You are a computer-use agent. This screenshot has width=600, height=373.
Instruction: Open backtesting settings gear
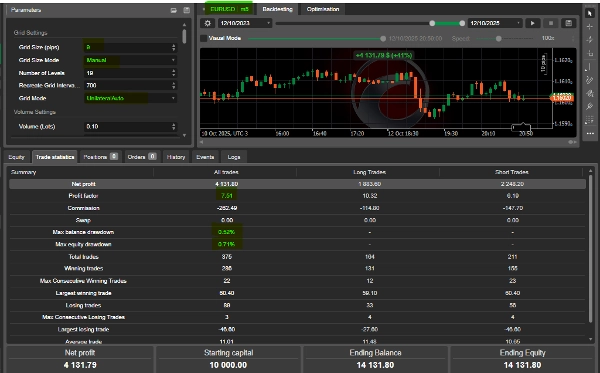pyautogui.click(x=207, y=23)
